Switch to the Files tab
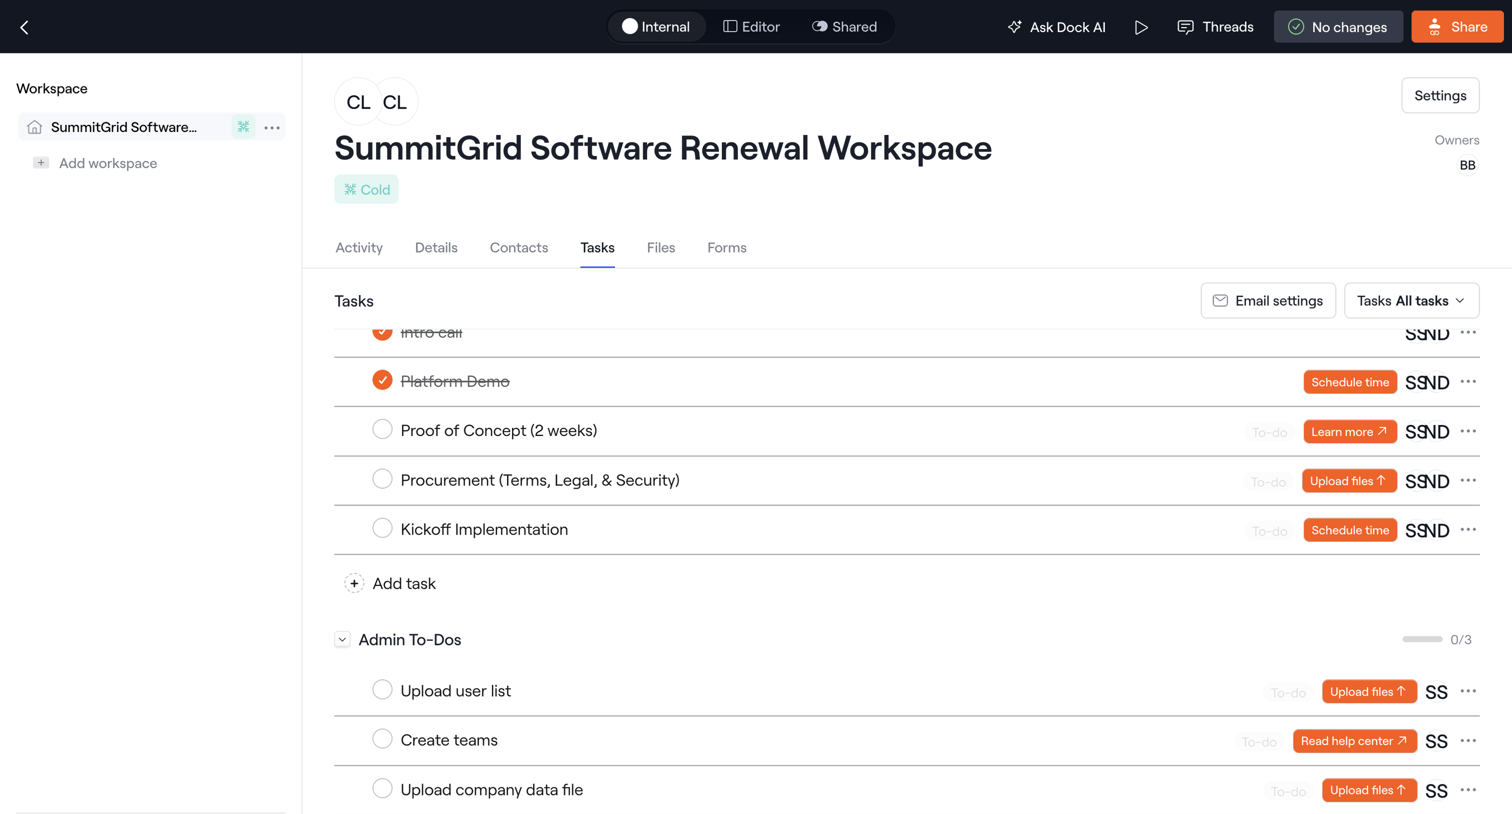This screenshot has height=814, width=1512. click(661, 248)
